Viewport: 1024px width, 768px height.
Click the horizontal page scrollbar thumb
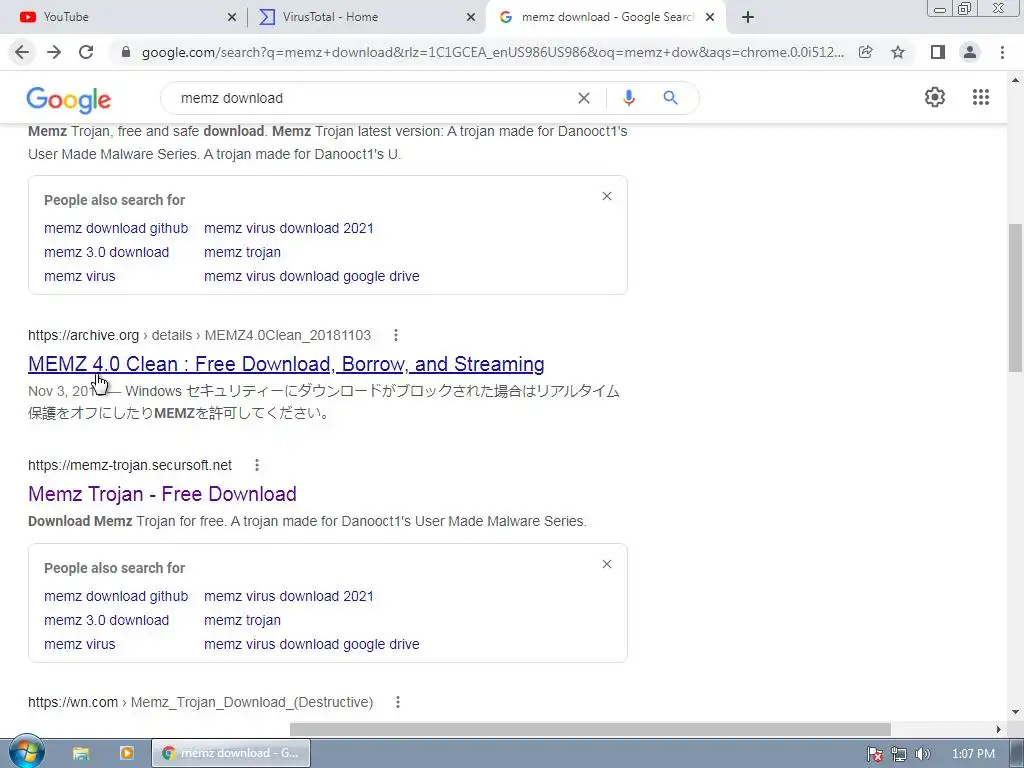tap(590, 729)
